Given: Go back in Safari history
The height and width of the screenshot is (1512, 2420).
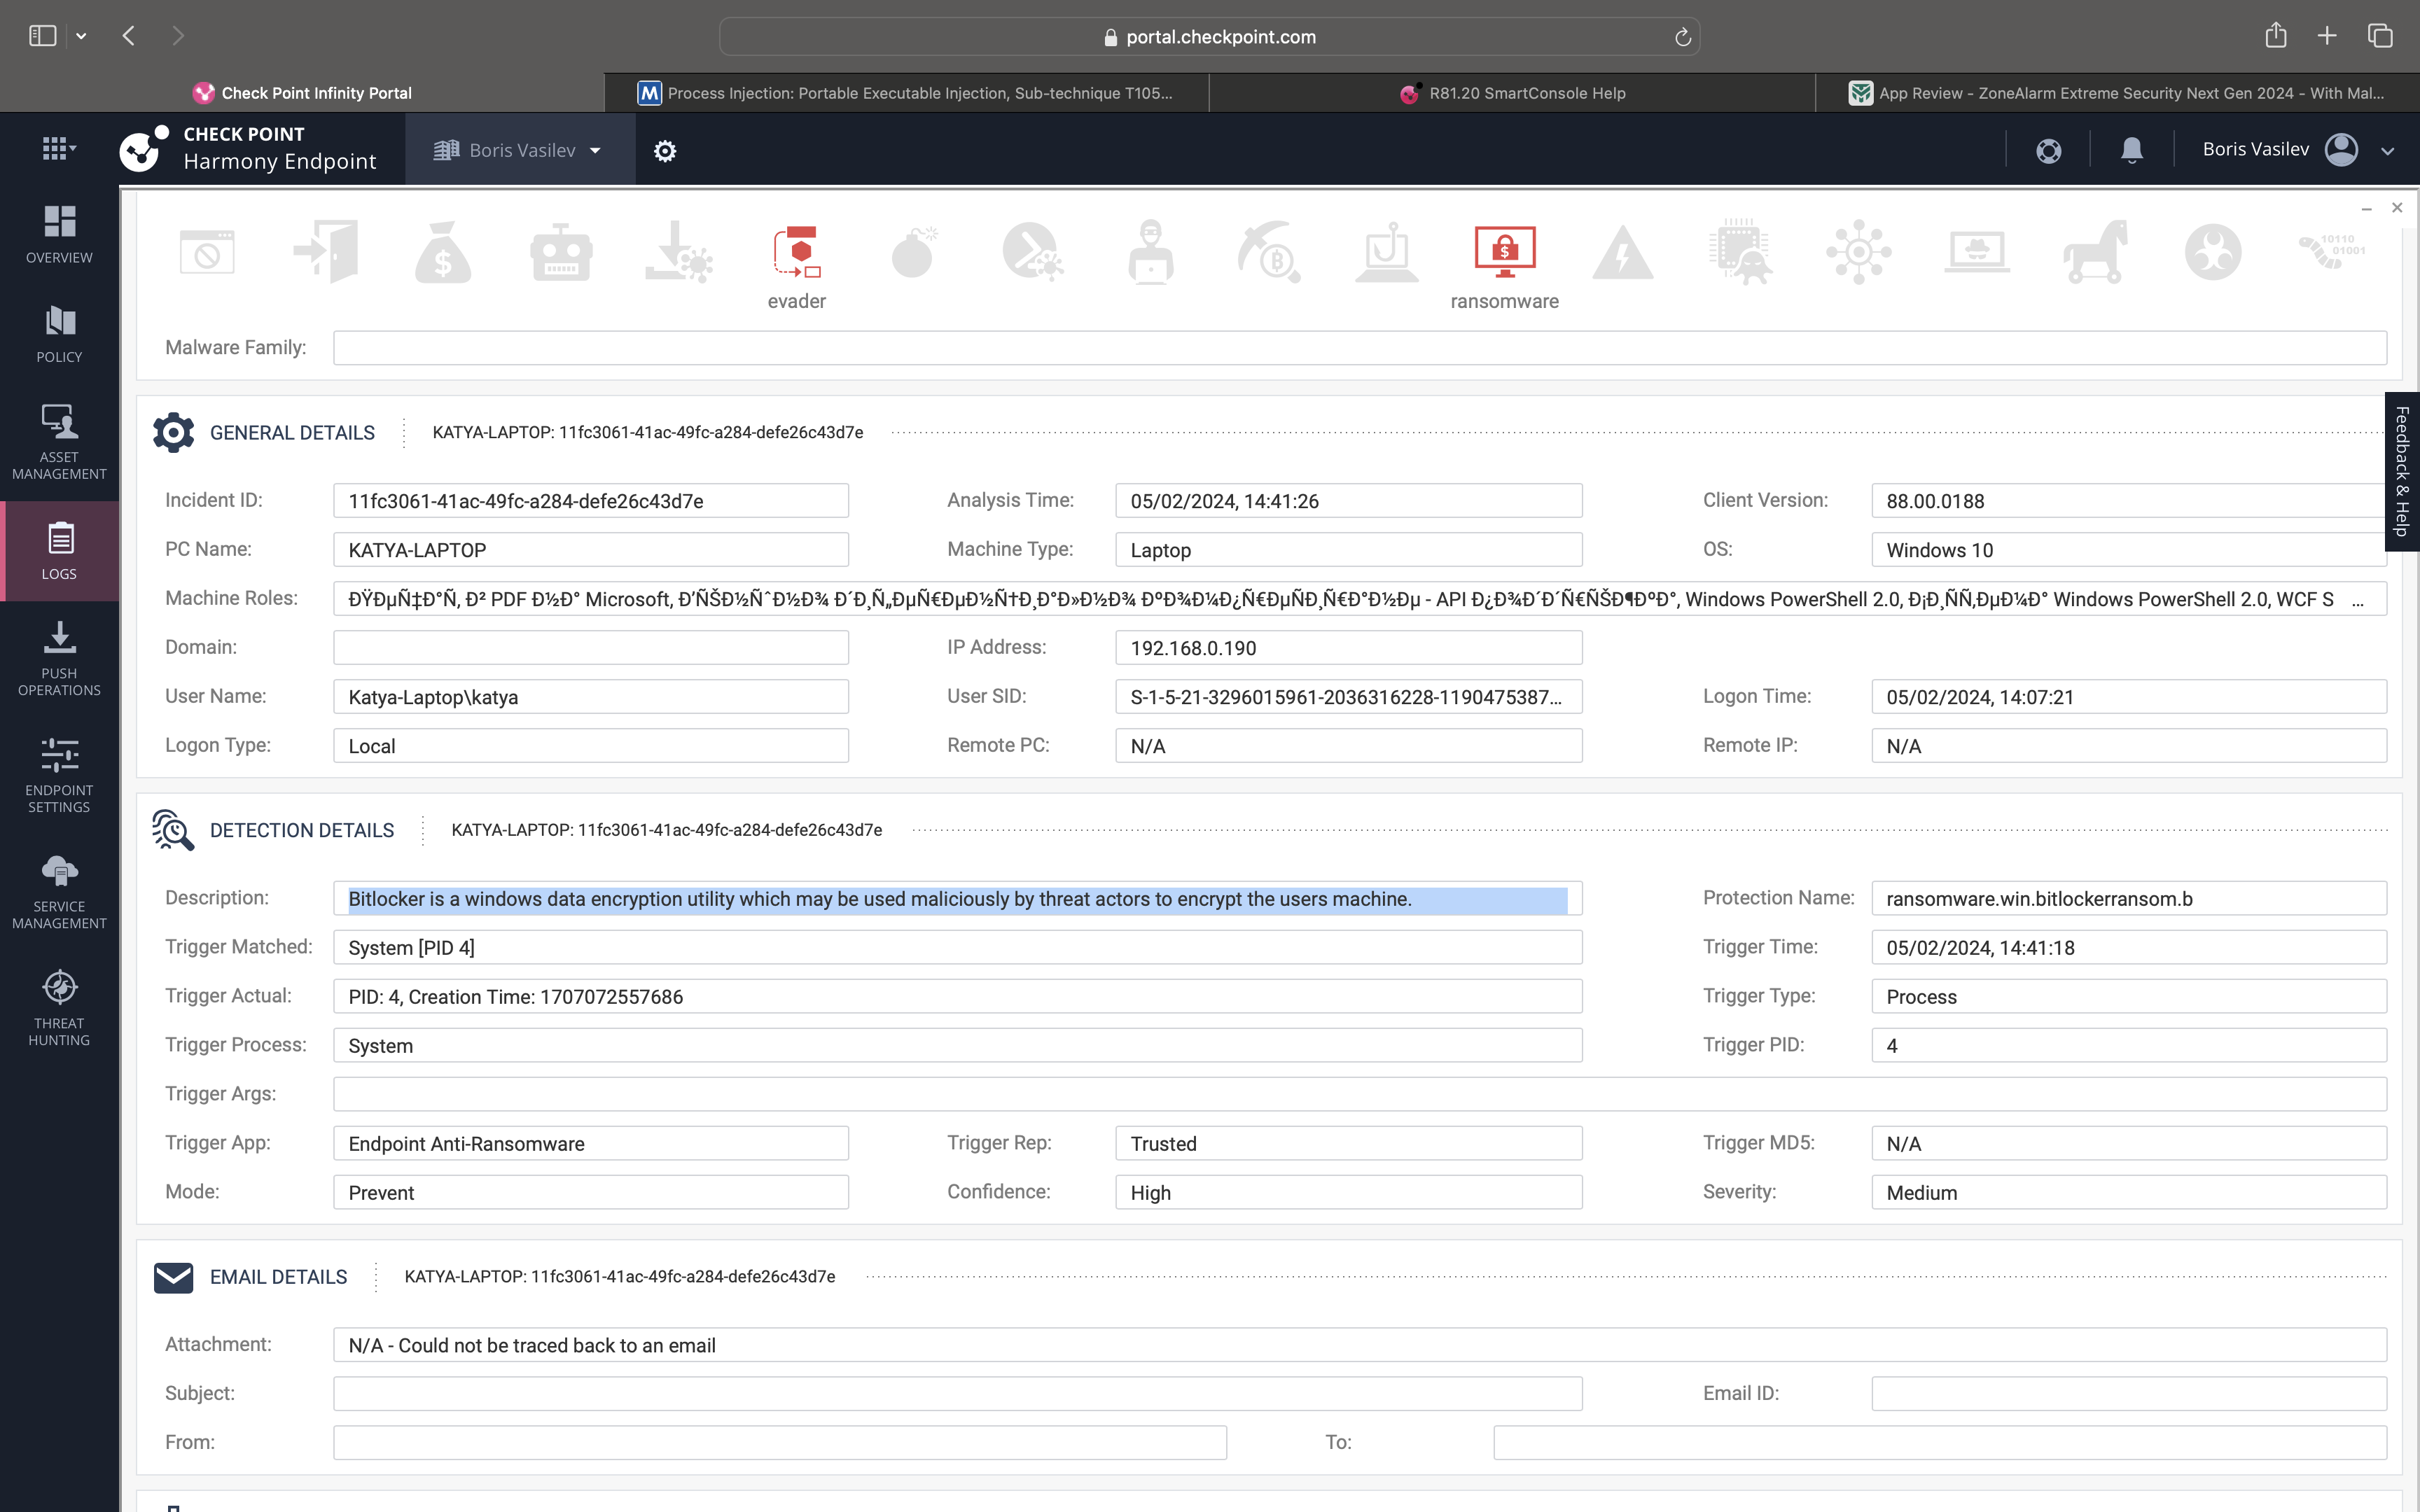Looking at the screenshot, I should point(129,36).
